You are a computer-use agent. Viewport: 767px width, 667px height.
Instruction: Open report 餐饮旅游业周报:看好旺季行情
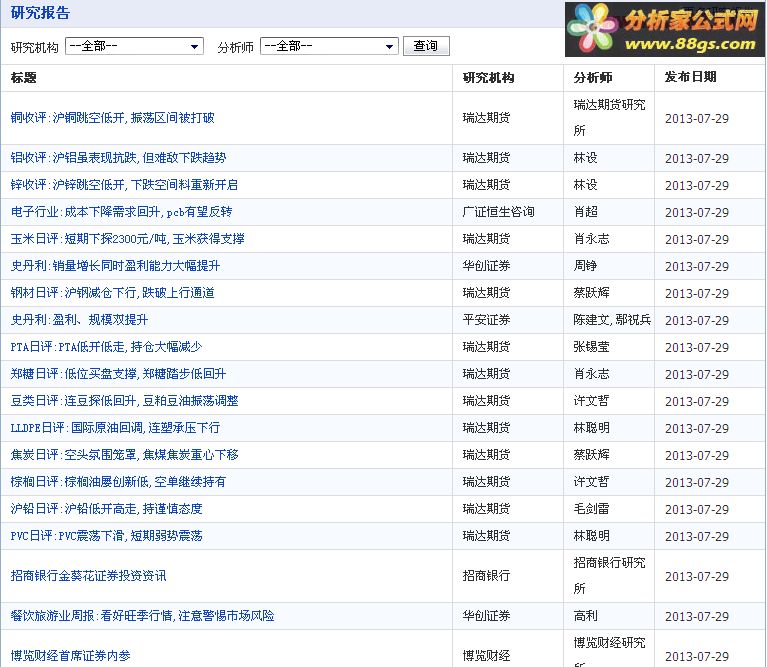(142, 616)
